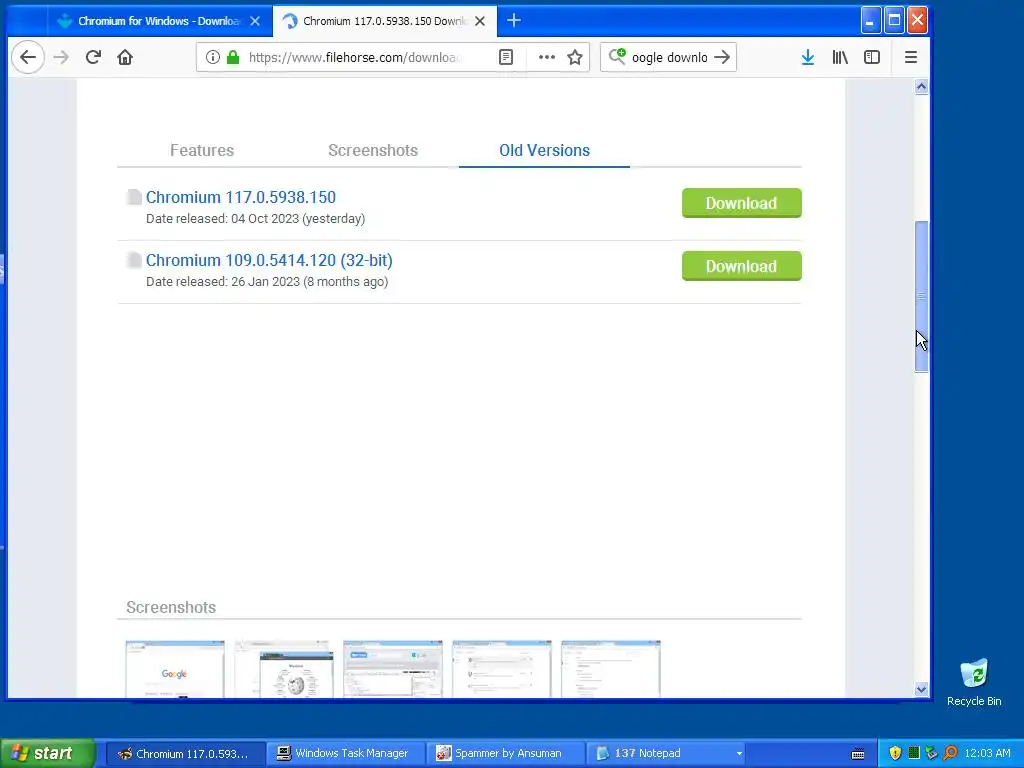This screenshot has height=768, width=1024.
Task: Click the vertical scrollbar thumb
Action: tap(921, 296)
